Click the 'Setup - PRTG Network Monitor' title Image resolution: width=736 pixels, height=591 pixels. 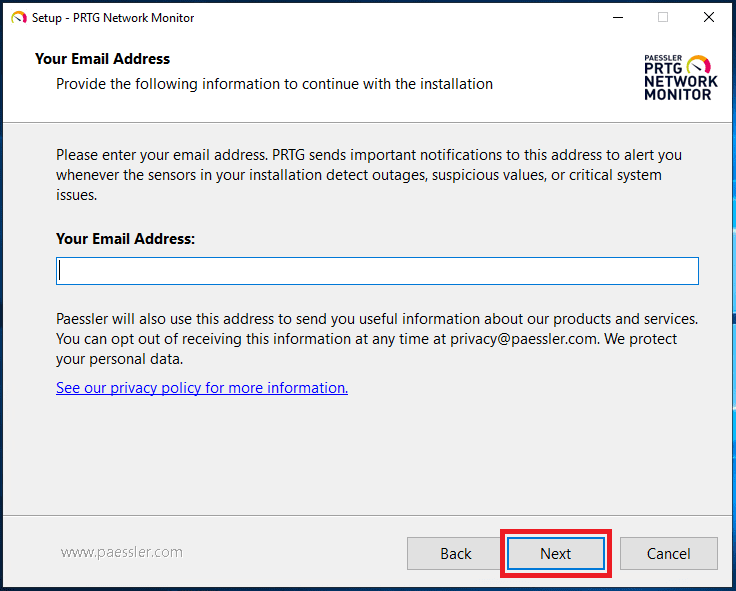pos(113,18)
